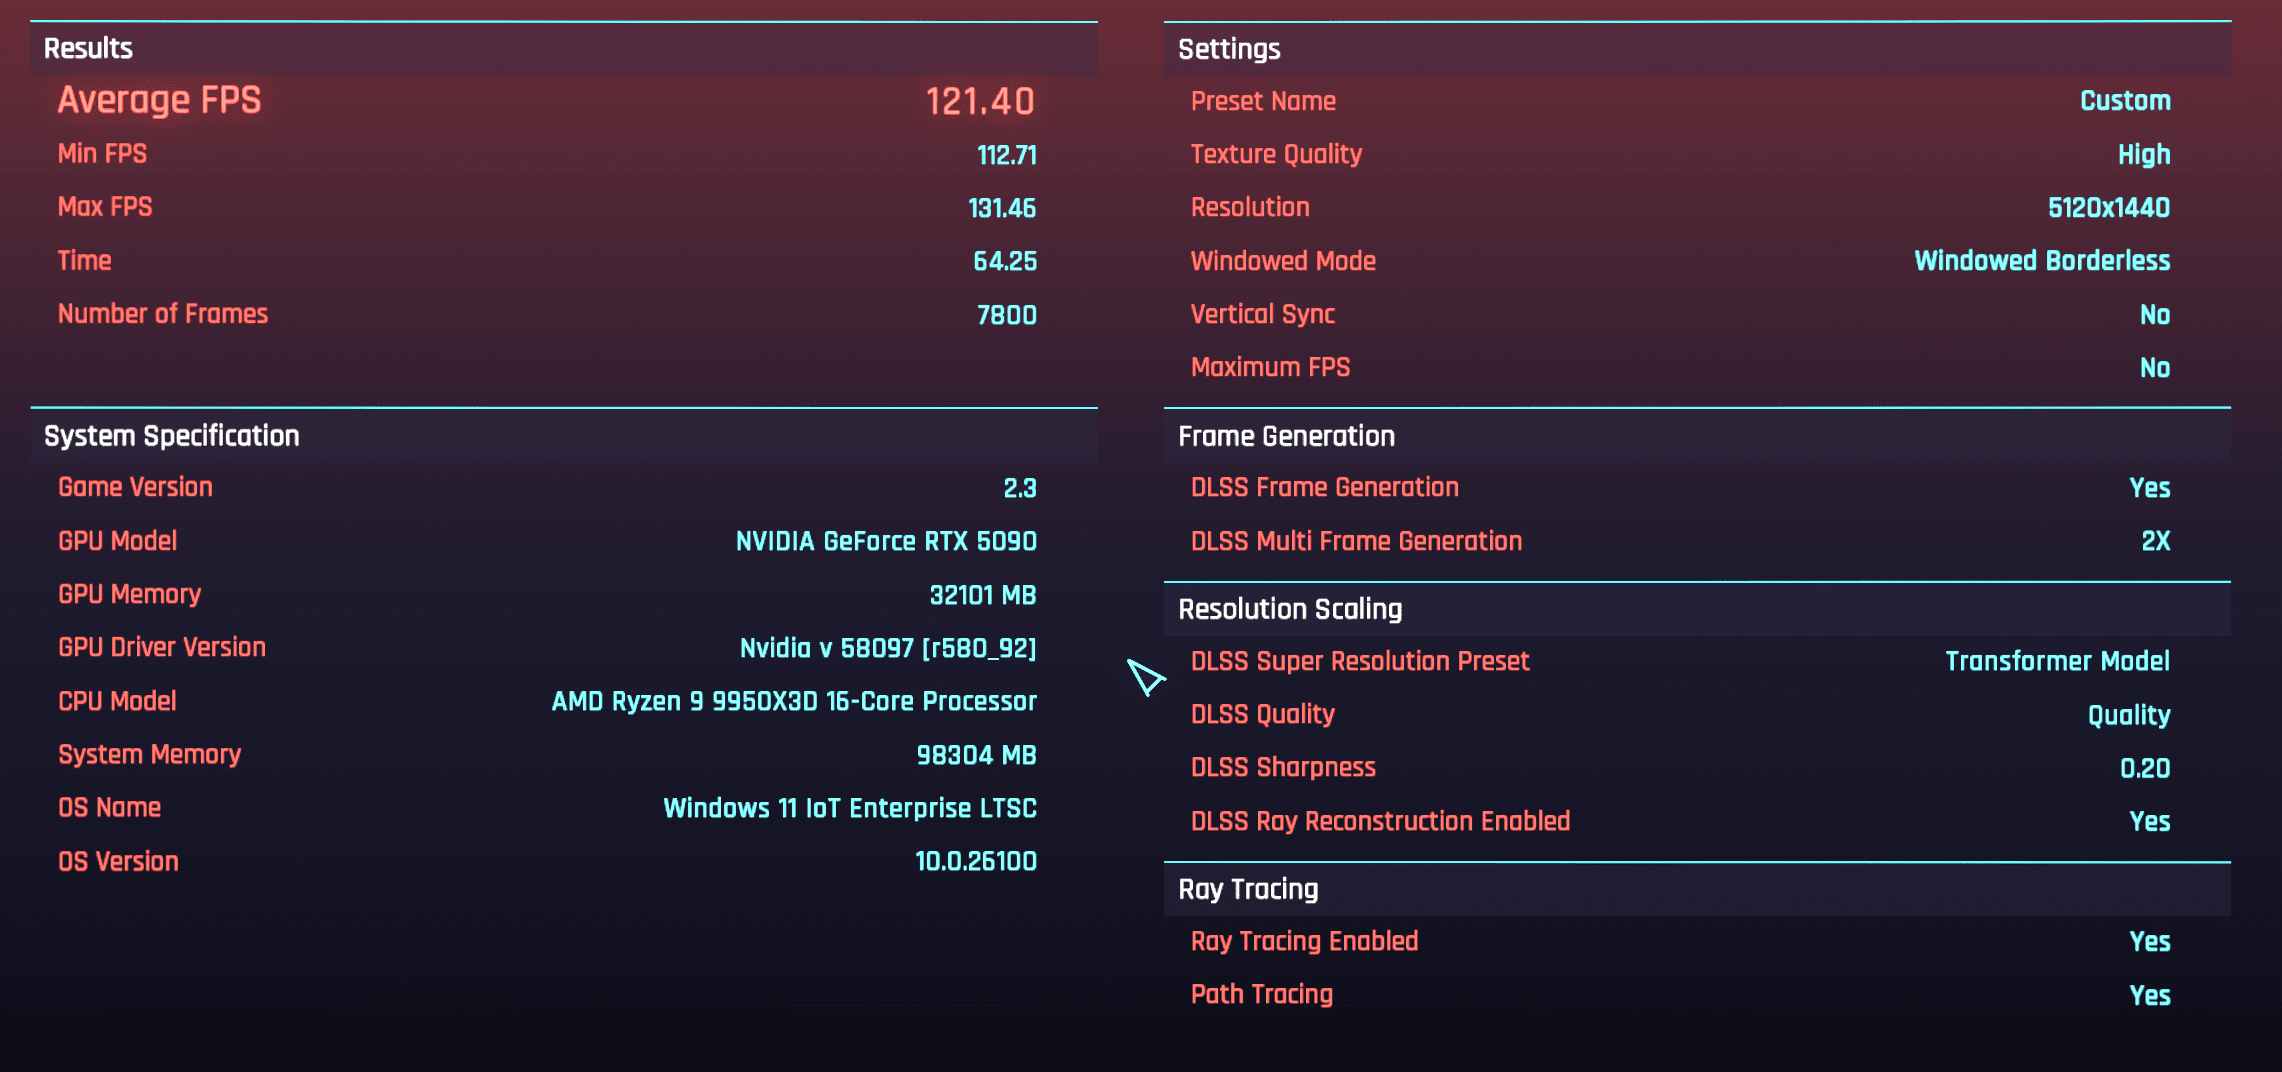Click the AMD Ryzen 9 9950X3D processor text
Screen dimensions: 2282x1072
click(793, 701)
